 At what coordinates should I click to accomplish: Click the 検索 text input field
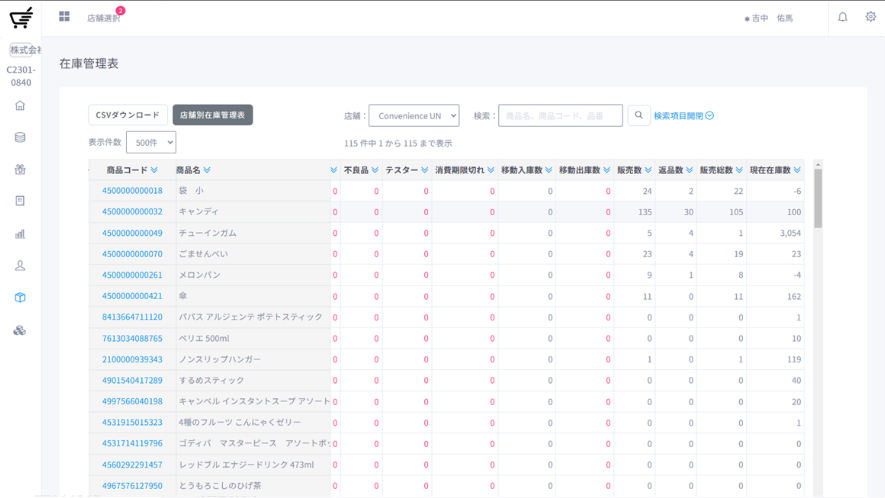tap(560, 116)
